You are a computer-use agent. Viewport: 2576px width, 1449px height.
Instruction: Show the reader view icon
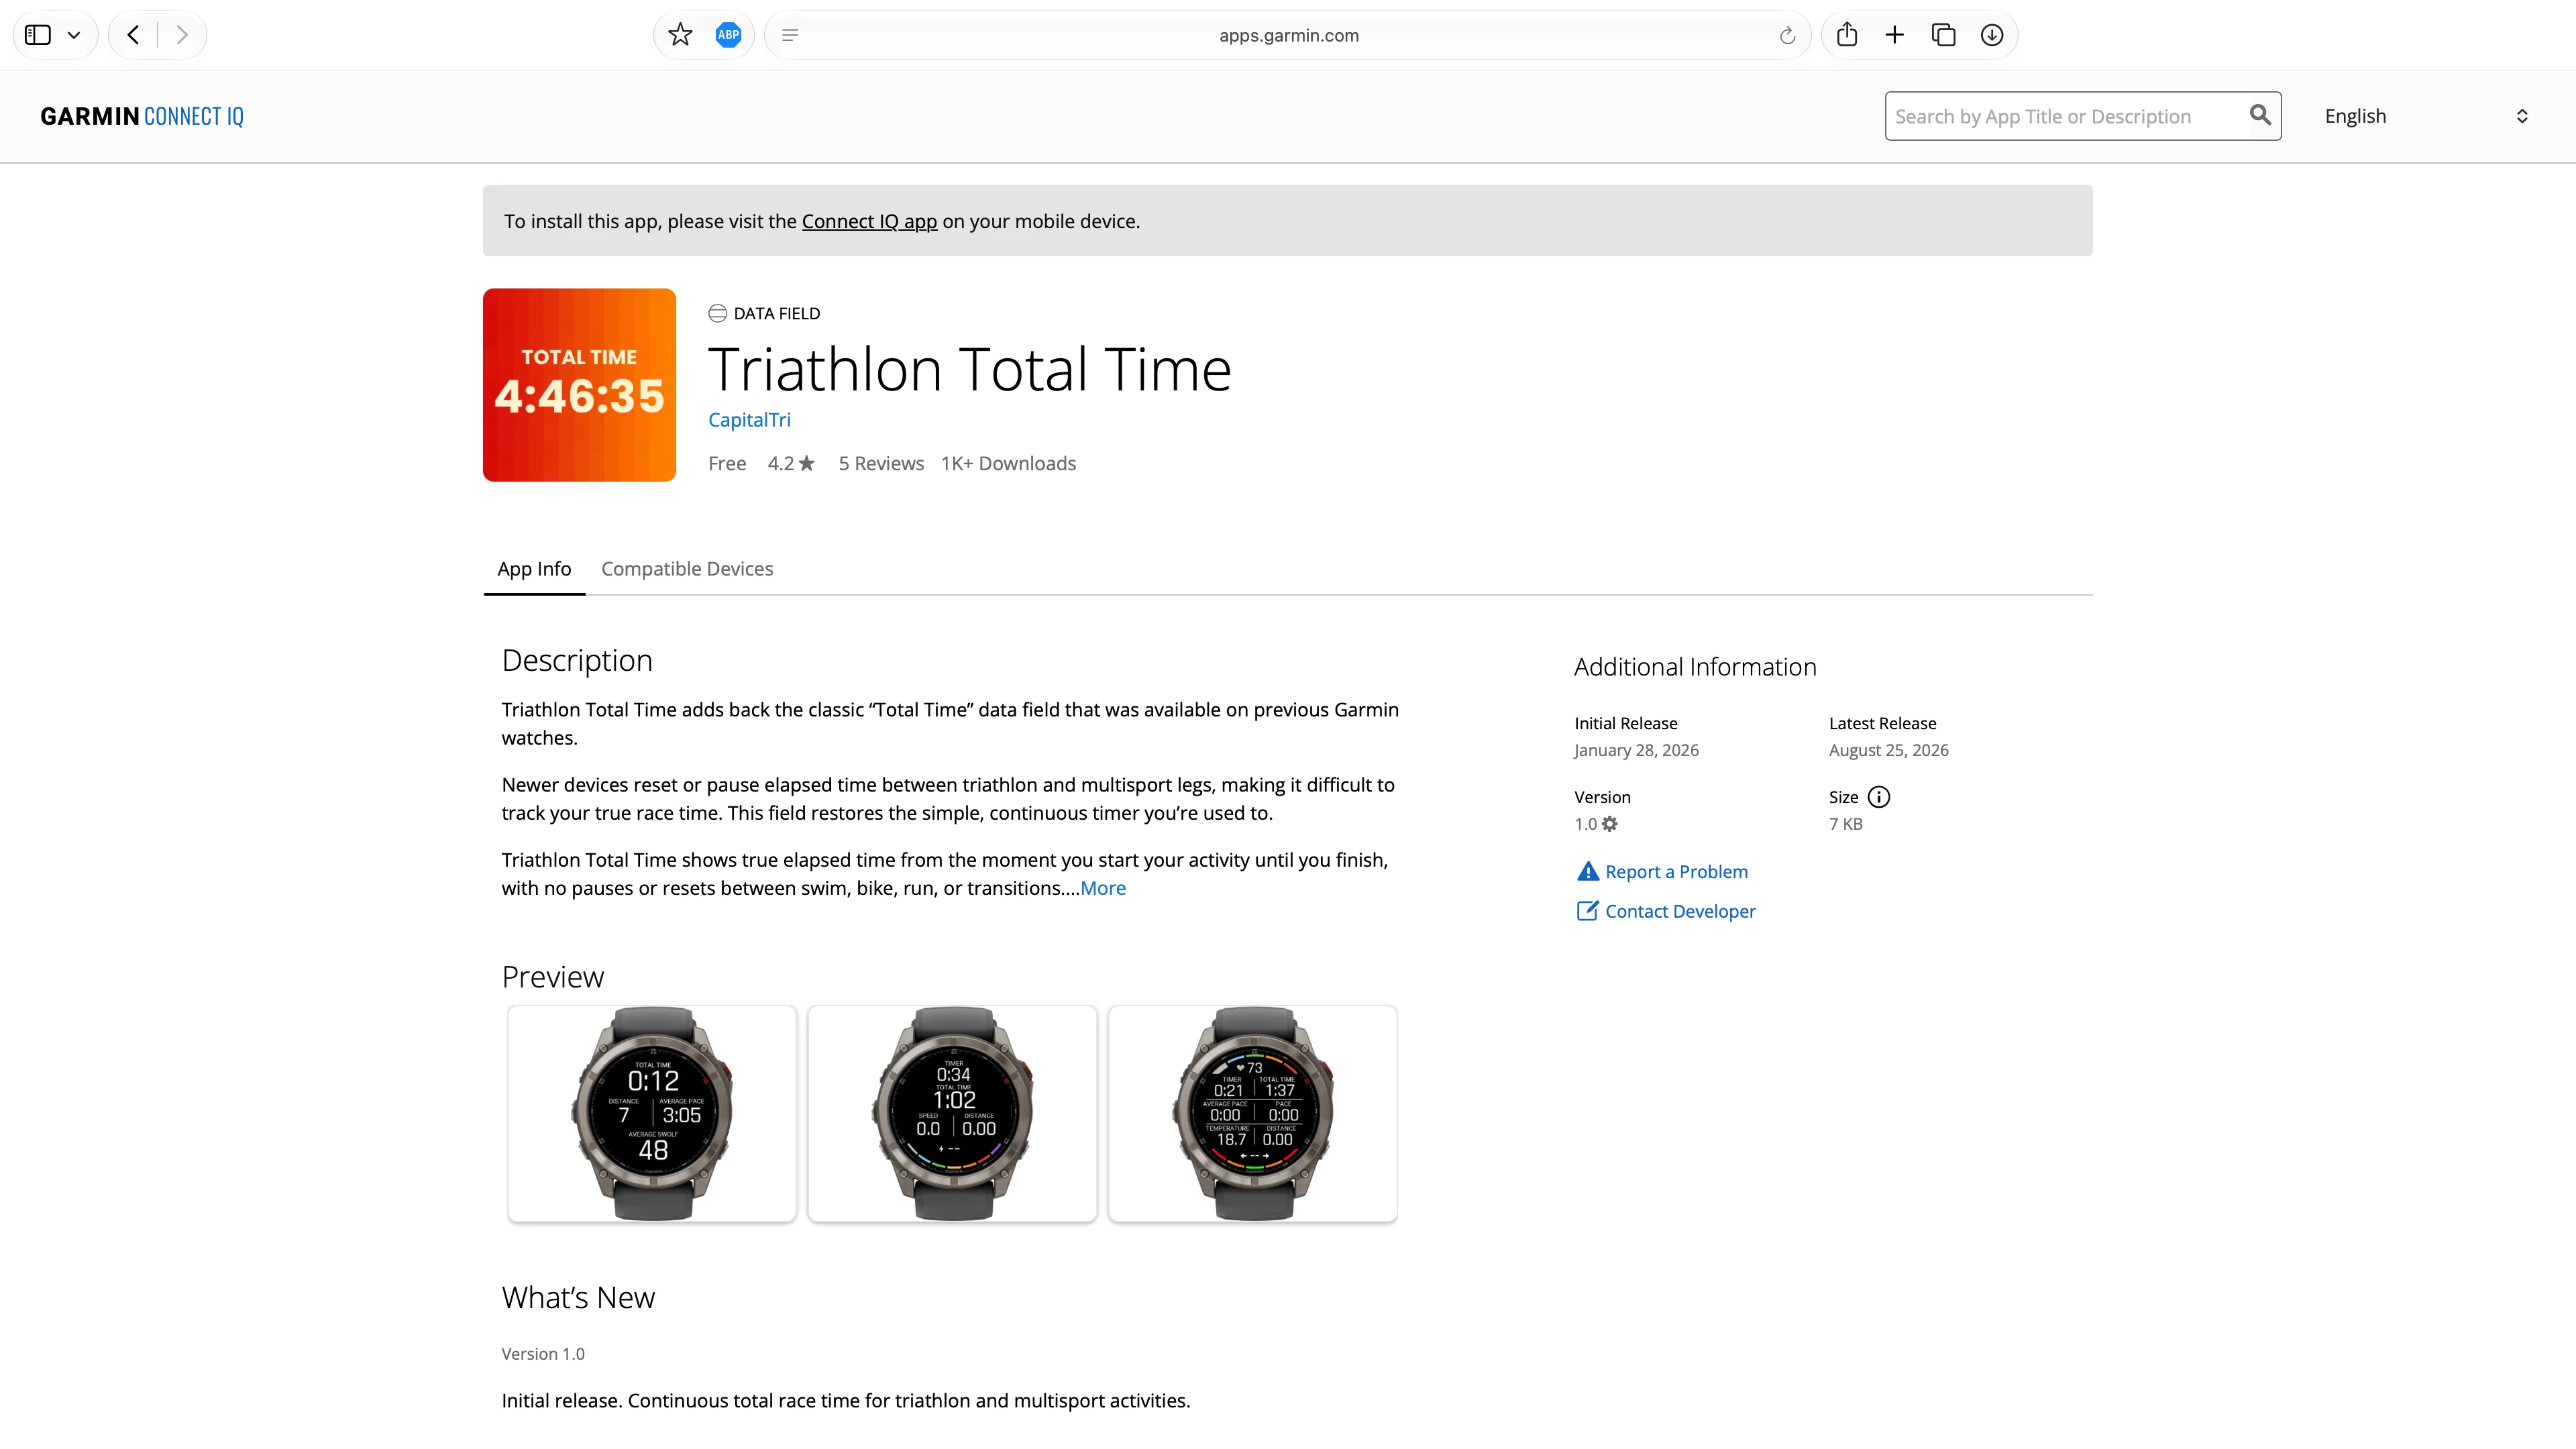click(790, 35)
